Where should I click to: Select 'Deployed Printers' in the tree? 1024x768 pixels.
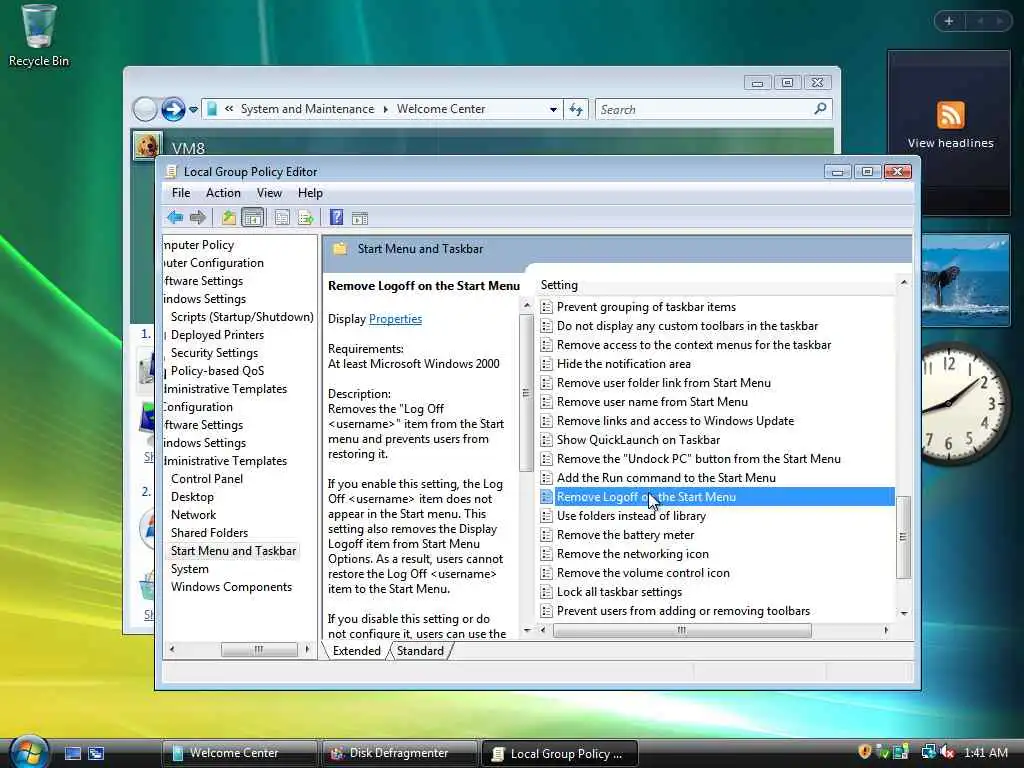pos(217,334)
